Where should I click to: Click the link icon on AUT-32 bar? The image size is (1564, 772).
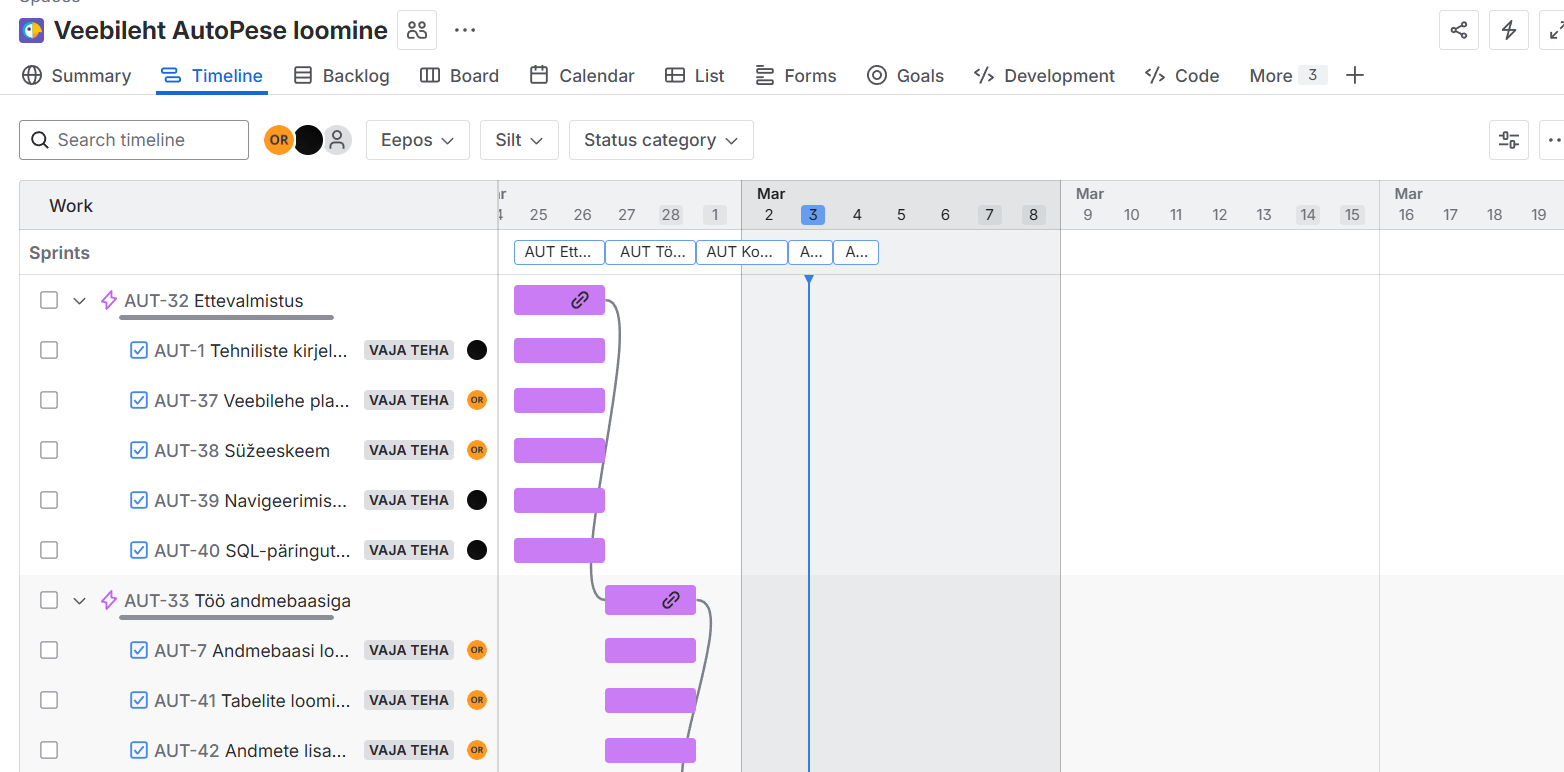click(x=580, y=300)
